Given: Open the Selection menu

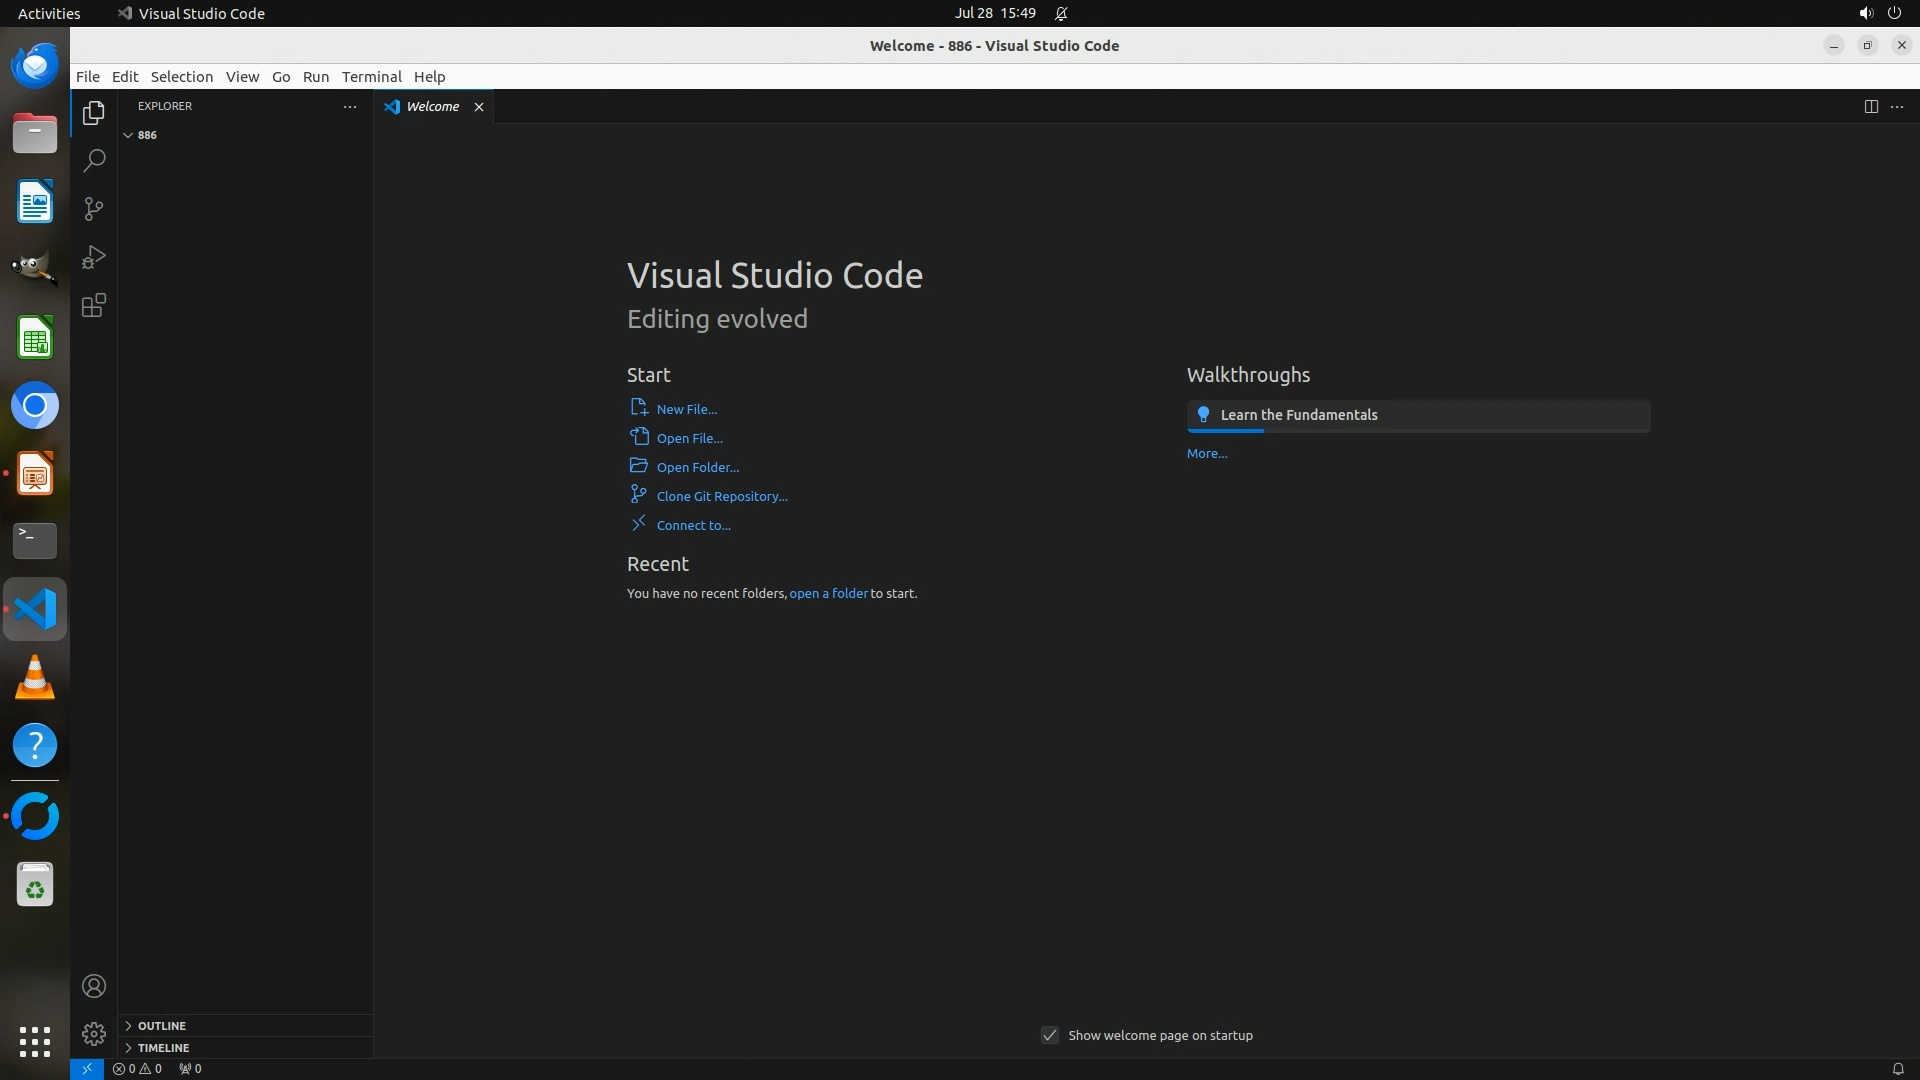Looking at the screenshot, I should [x=181, y=76].
